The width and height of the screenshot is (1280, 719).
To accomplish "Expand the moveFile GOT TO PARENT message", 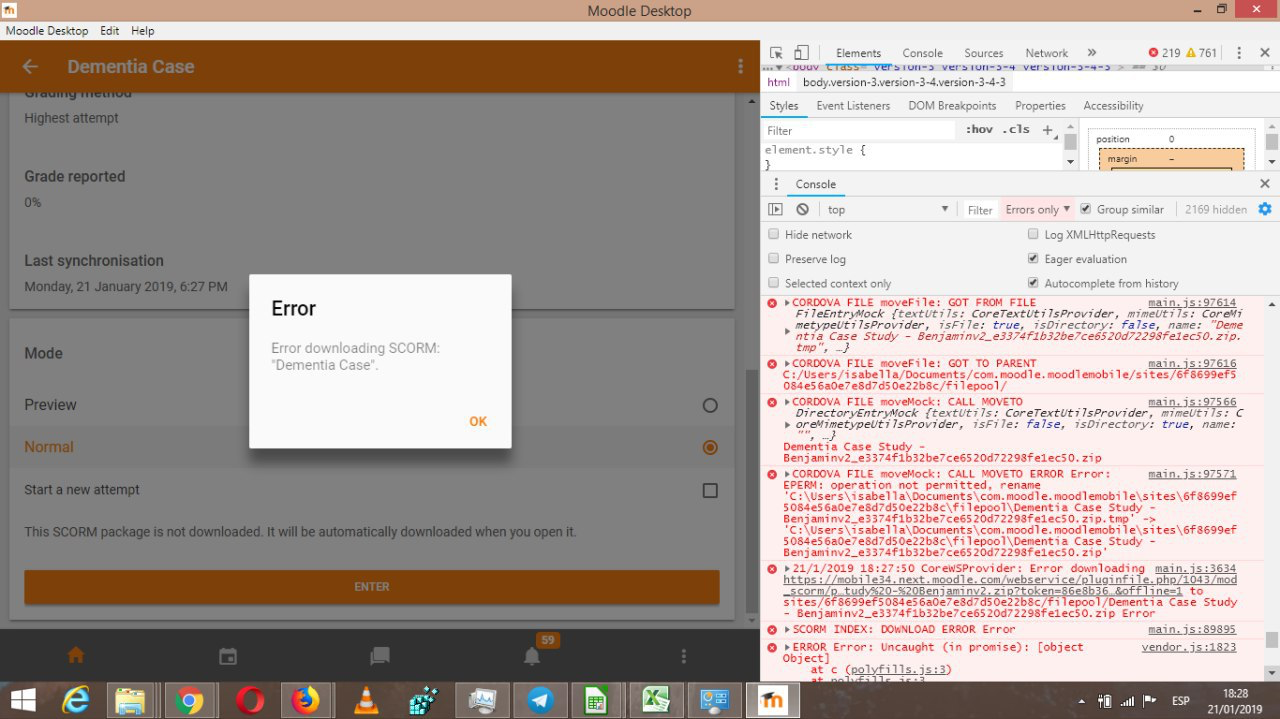I will point(788,364).
